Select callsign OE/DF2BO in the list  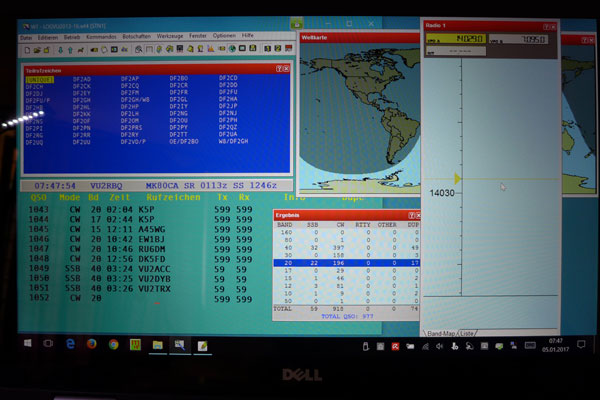(184, 141)
